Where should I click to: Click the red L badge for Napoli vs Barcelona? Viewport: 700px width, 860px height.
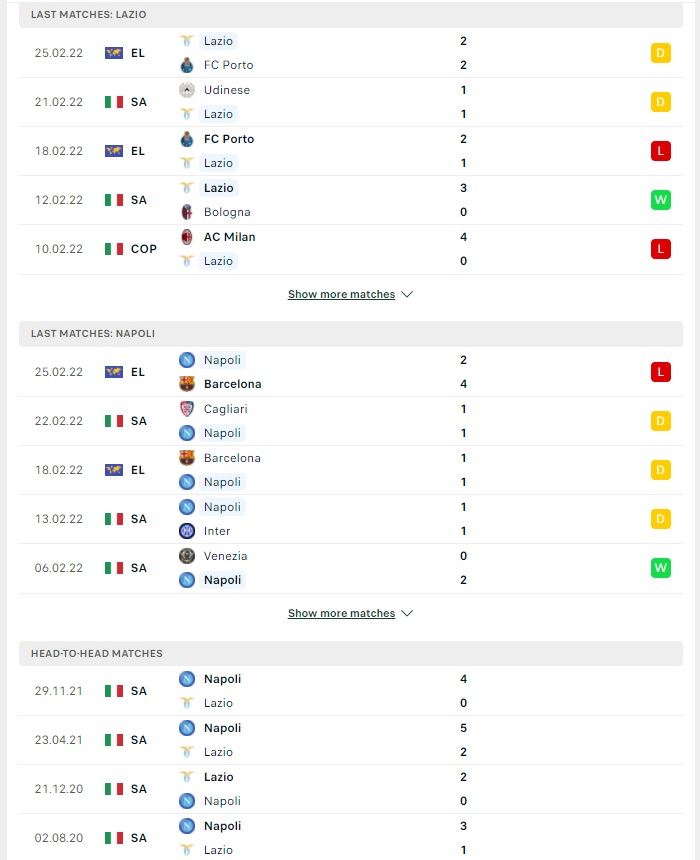(661, 372)
